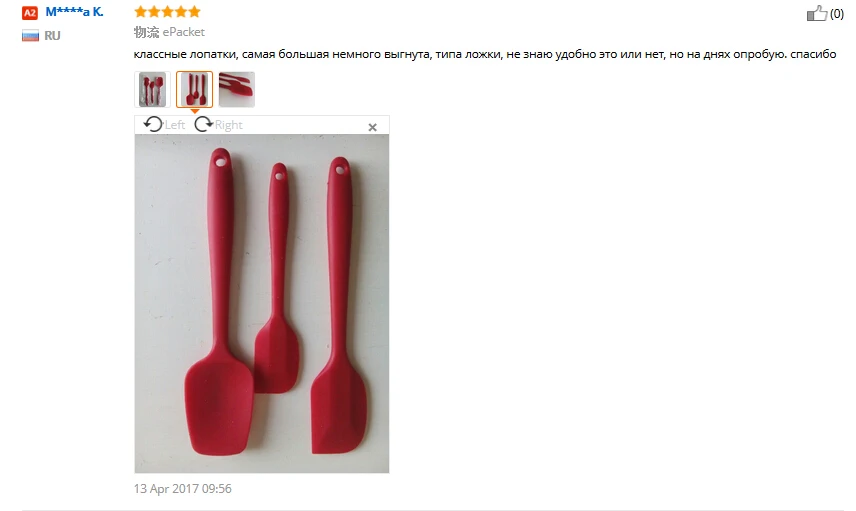Click the first orange rating star
856x511 pixels.
tap(141, 11)
